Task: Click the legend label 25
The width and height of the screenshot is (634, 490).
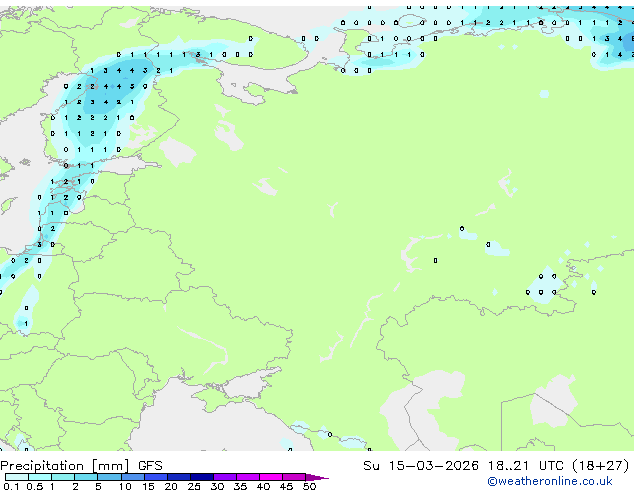Action: coord(194,486)
